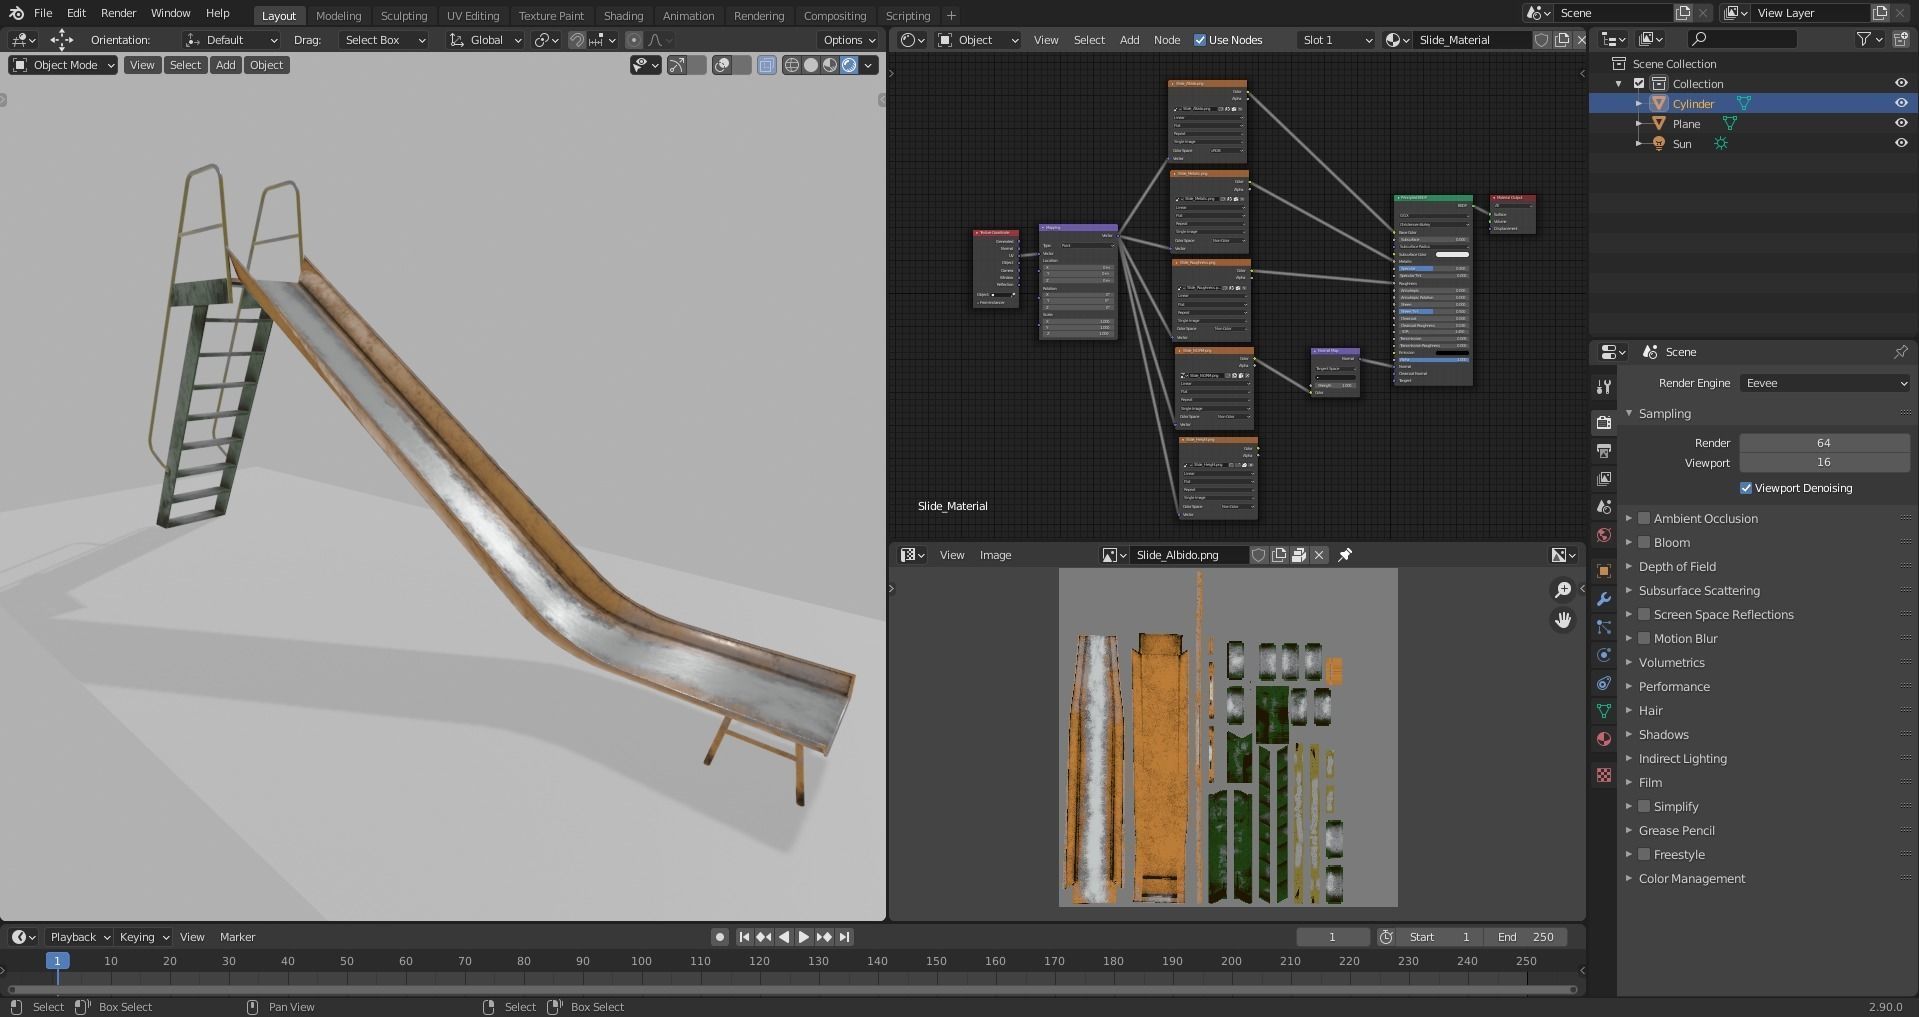Click the image editor zoom icon
This screenshot has height=1017, width=1919.
1563,590
